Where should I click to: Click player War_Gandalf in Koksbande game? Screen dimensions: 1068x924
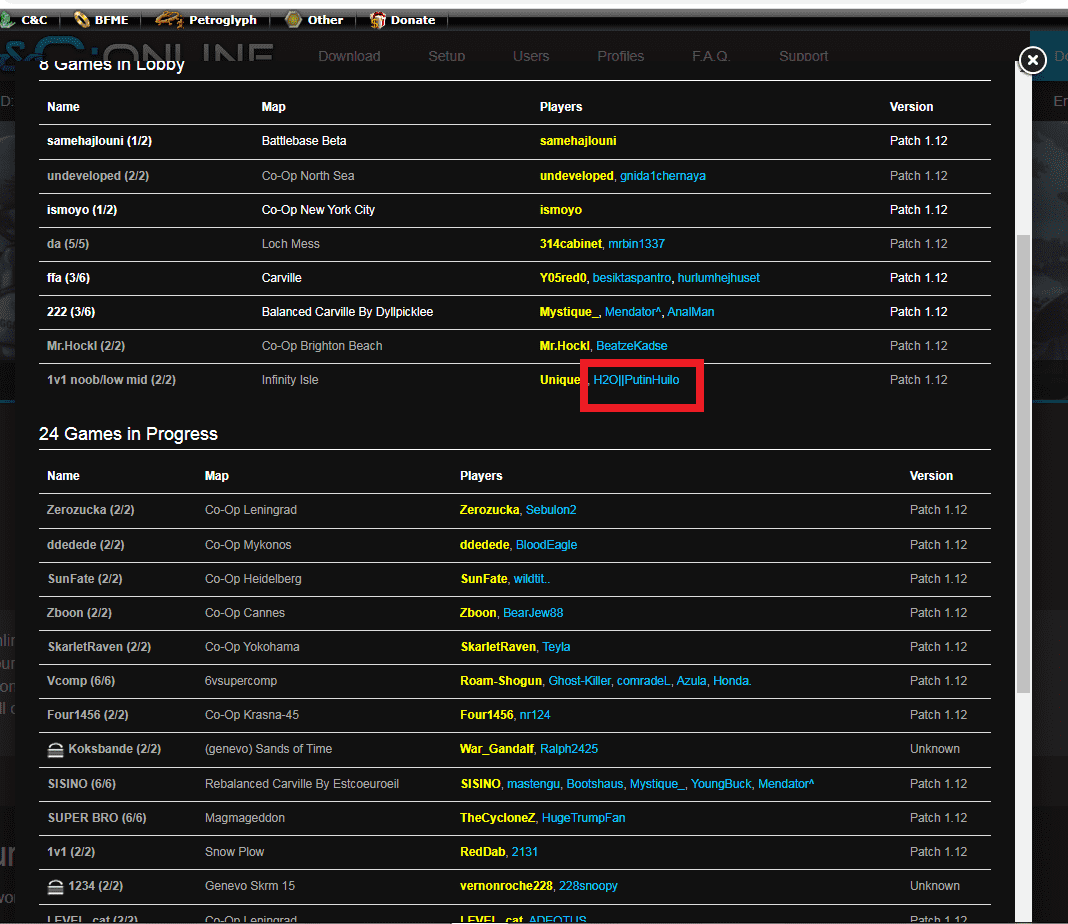[x=496, y=749]
